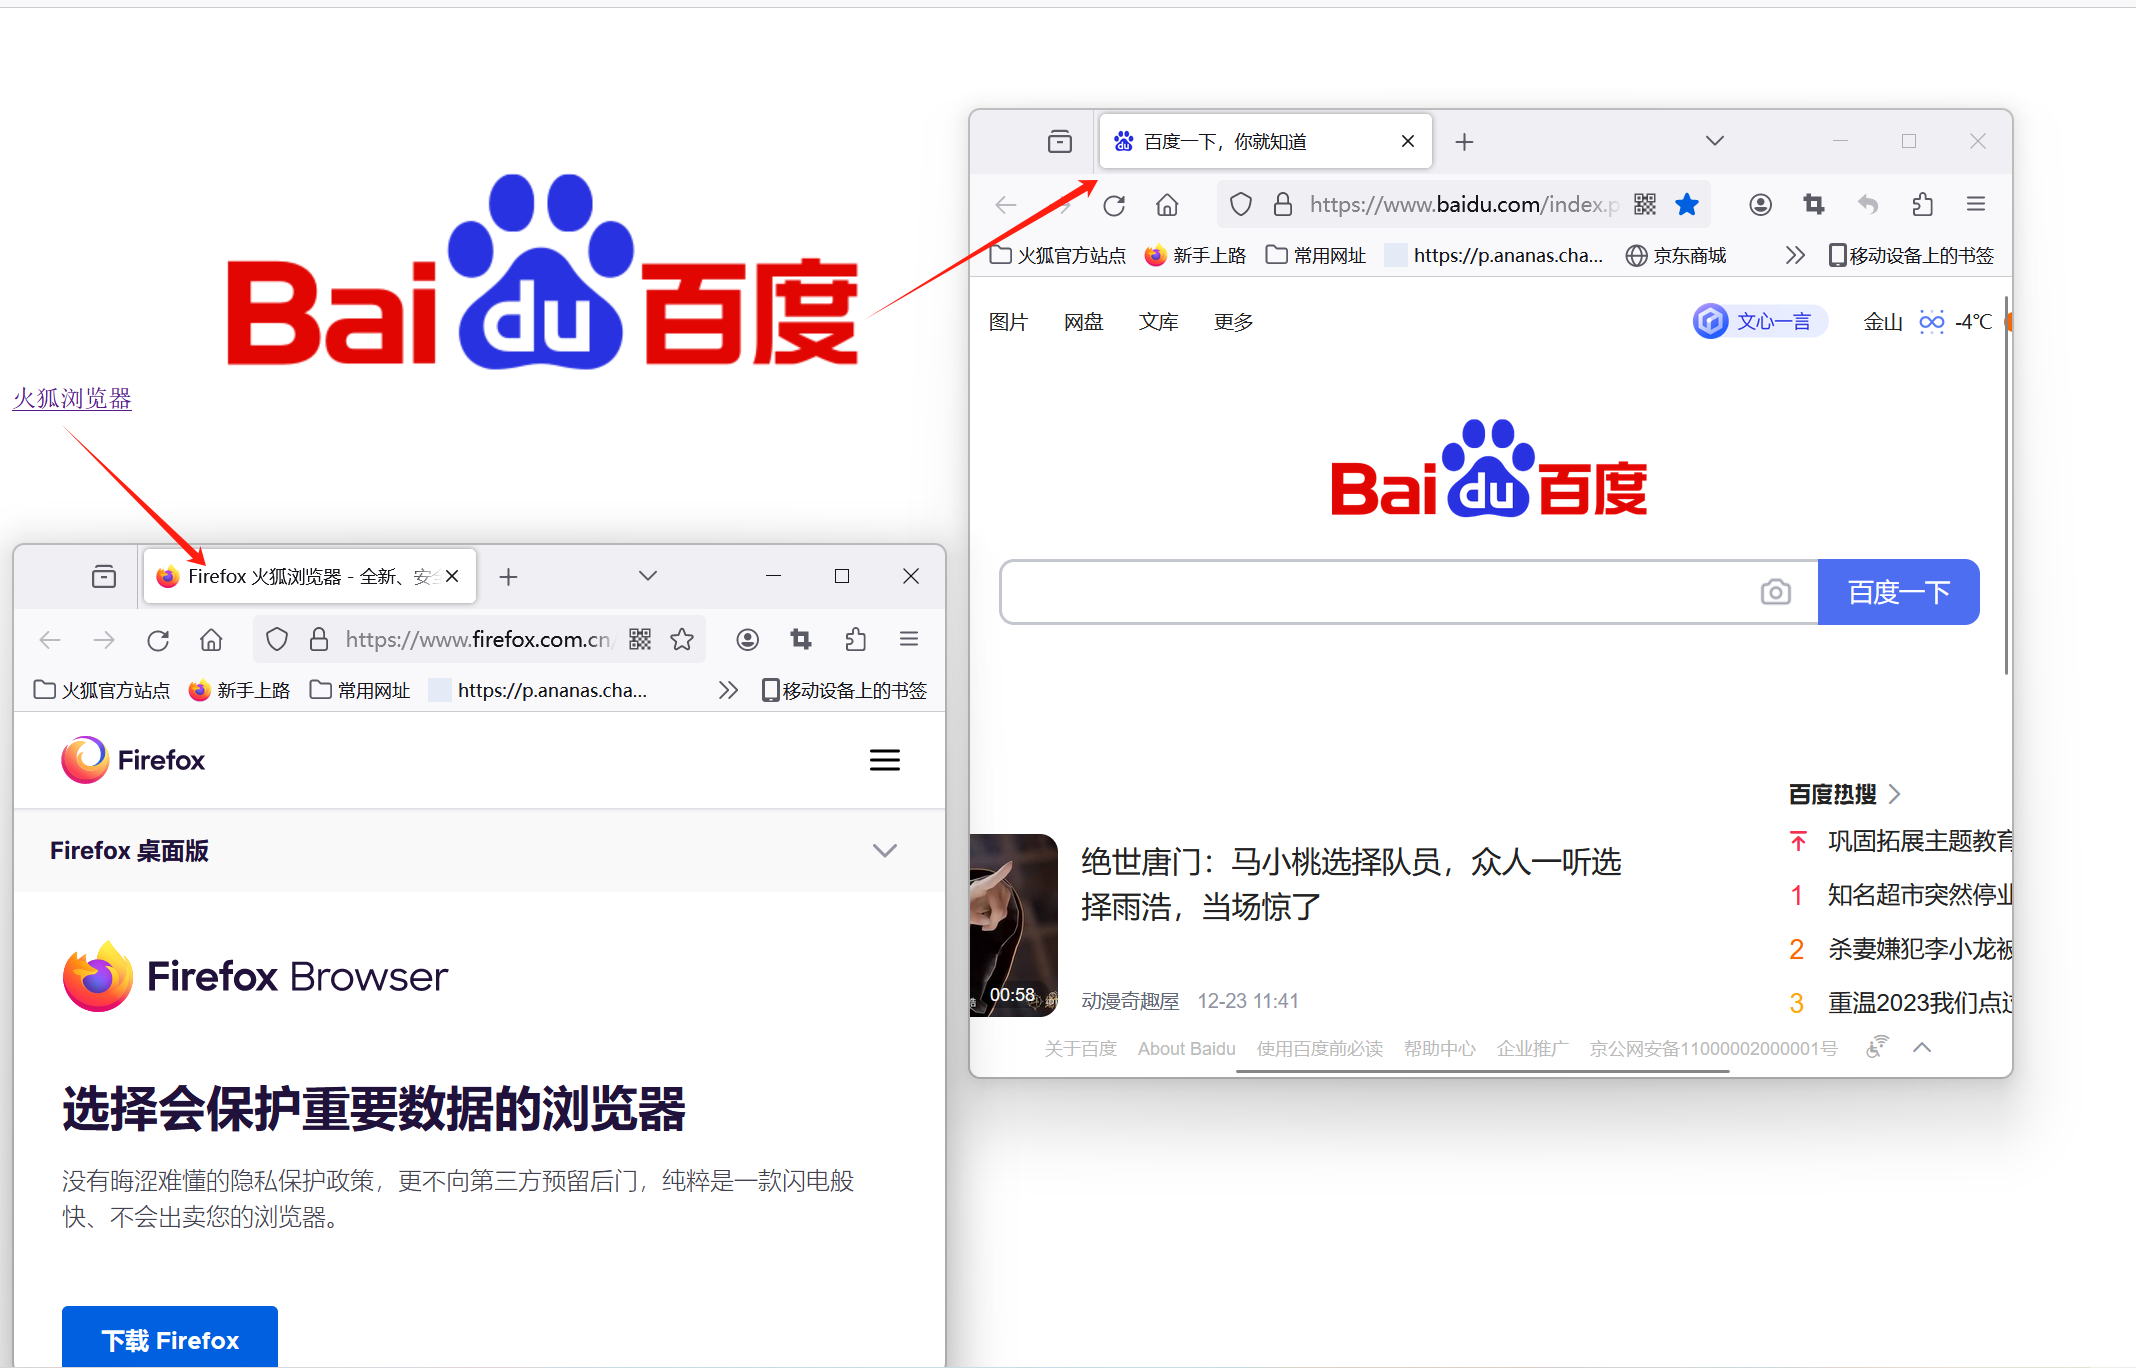Image resolution: width=2136 pixels, height=1368 pixels.
Task: Open extensions puzzle icon in Baidu window
Action: 1922,205
